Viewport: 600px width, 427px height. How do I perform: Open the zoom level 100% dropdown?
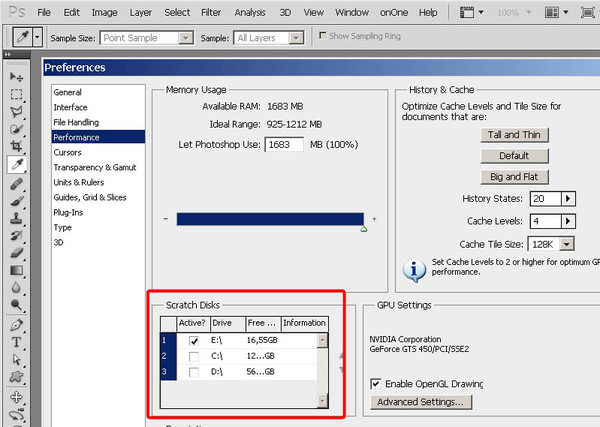529,13
